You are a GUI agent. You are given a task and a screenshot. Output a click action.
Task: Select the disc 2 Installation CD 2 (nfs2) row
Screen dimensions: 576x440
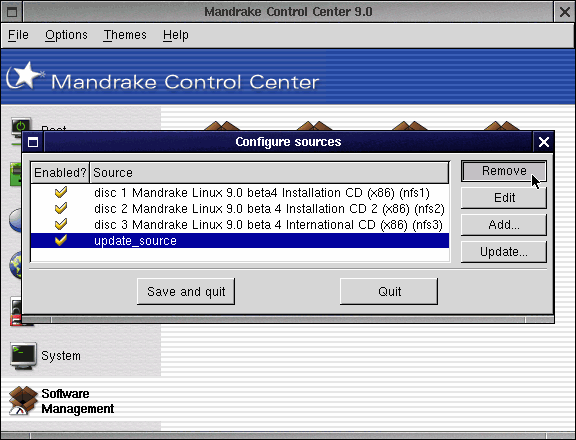tap(240, 209)
